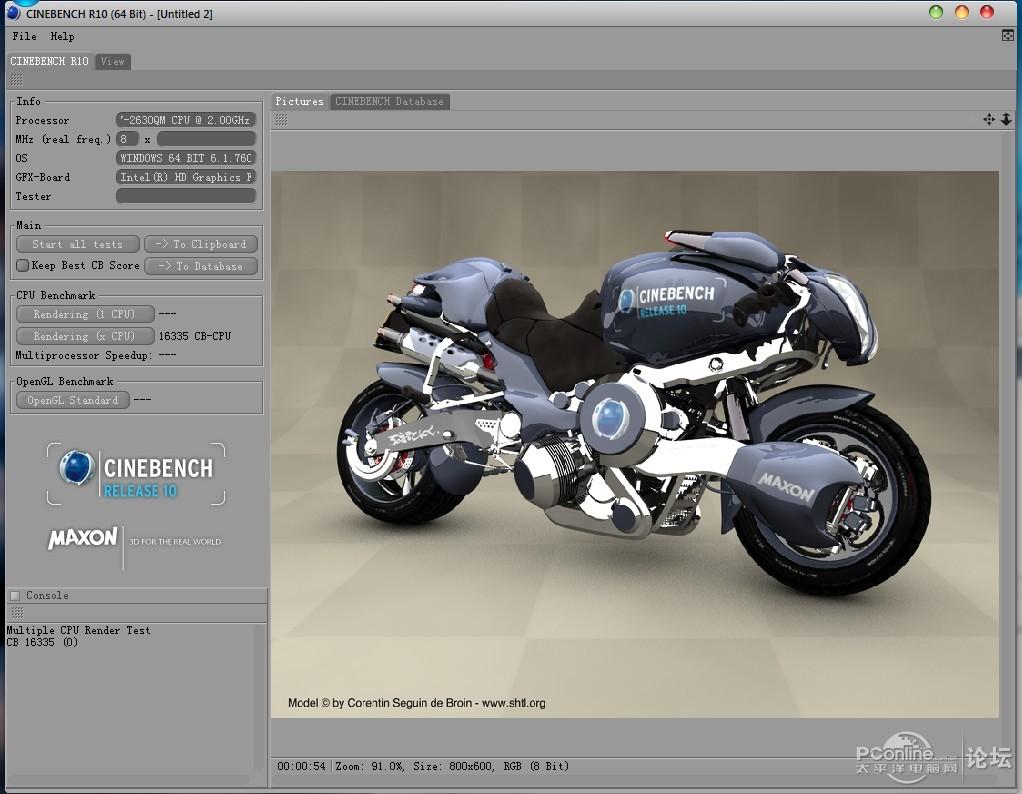1022x794 pixels.
Task: Click the rendered motorcycle picture
Action: pos(635,444)
